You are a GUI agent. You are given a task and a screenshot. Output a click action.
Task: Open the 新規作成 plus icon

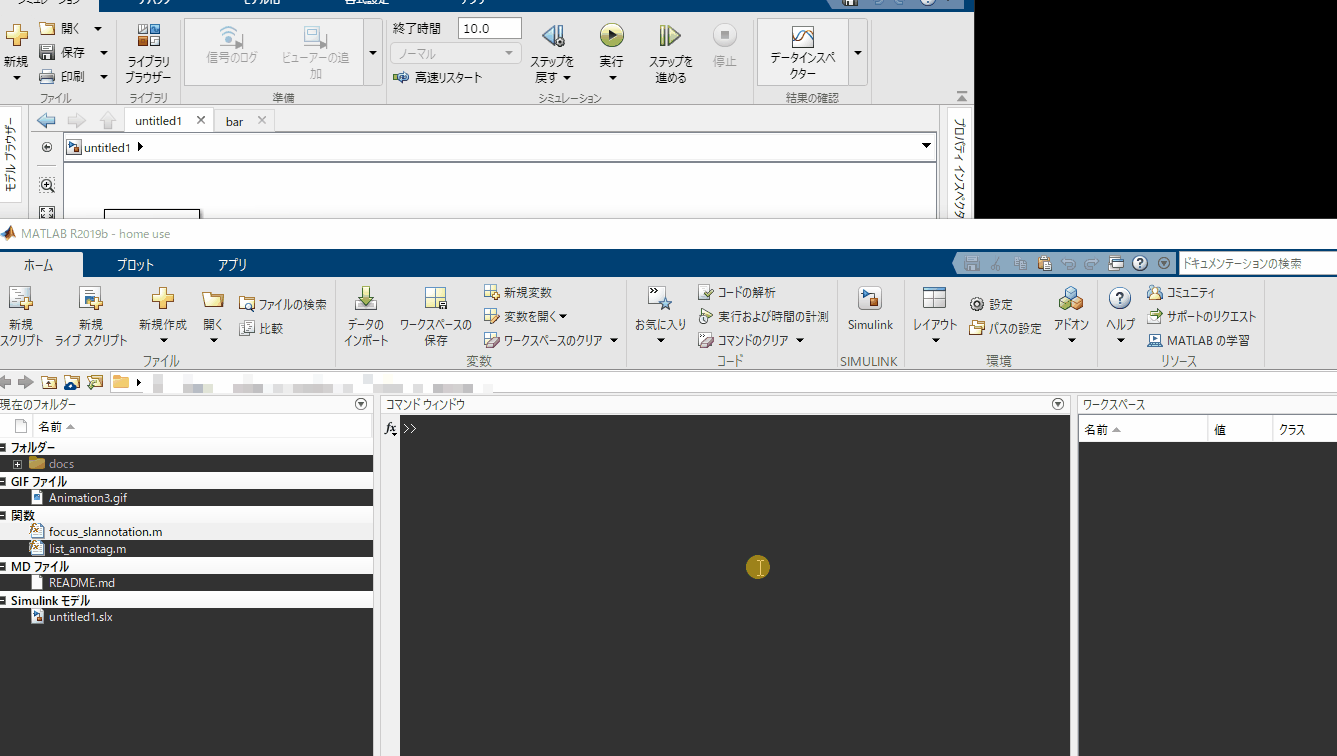pos(162,298)
